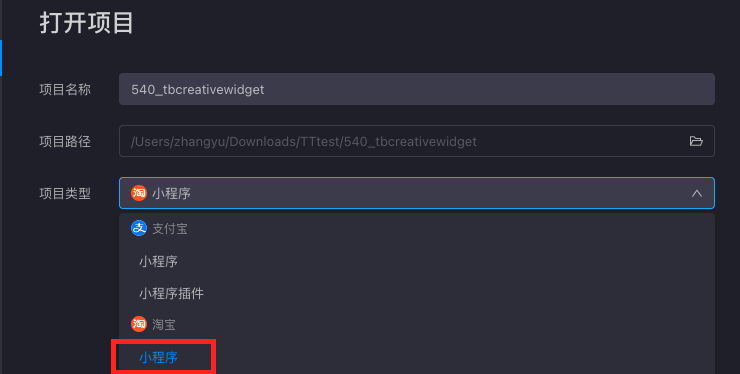Focus the 项目名称 field with 540_tbcreativewidget

tap(417, 89)
